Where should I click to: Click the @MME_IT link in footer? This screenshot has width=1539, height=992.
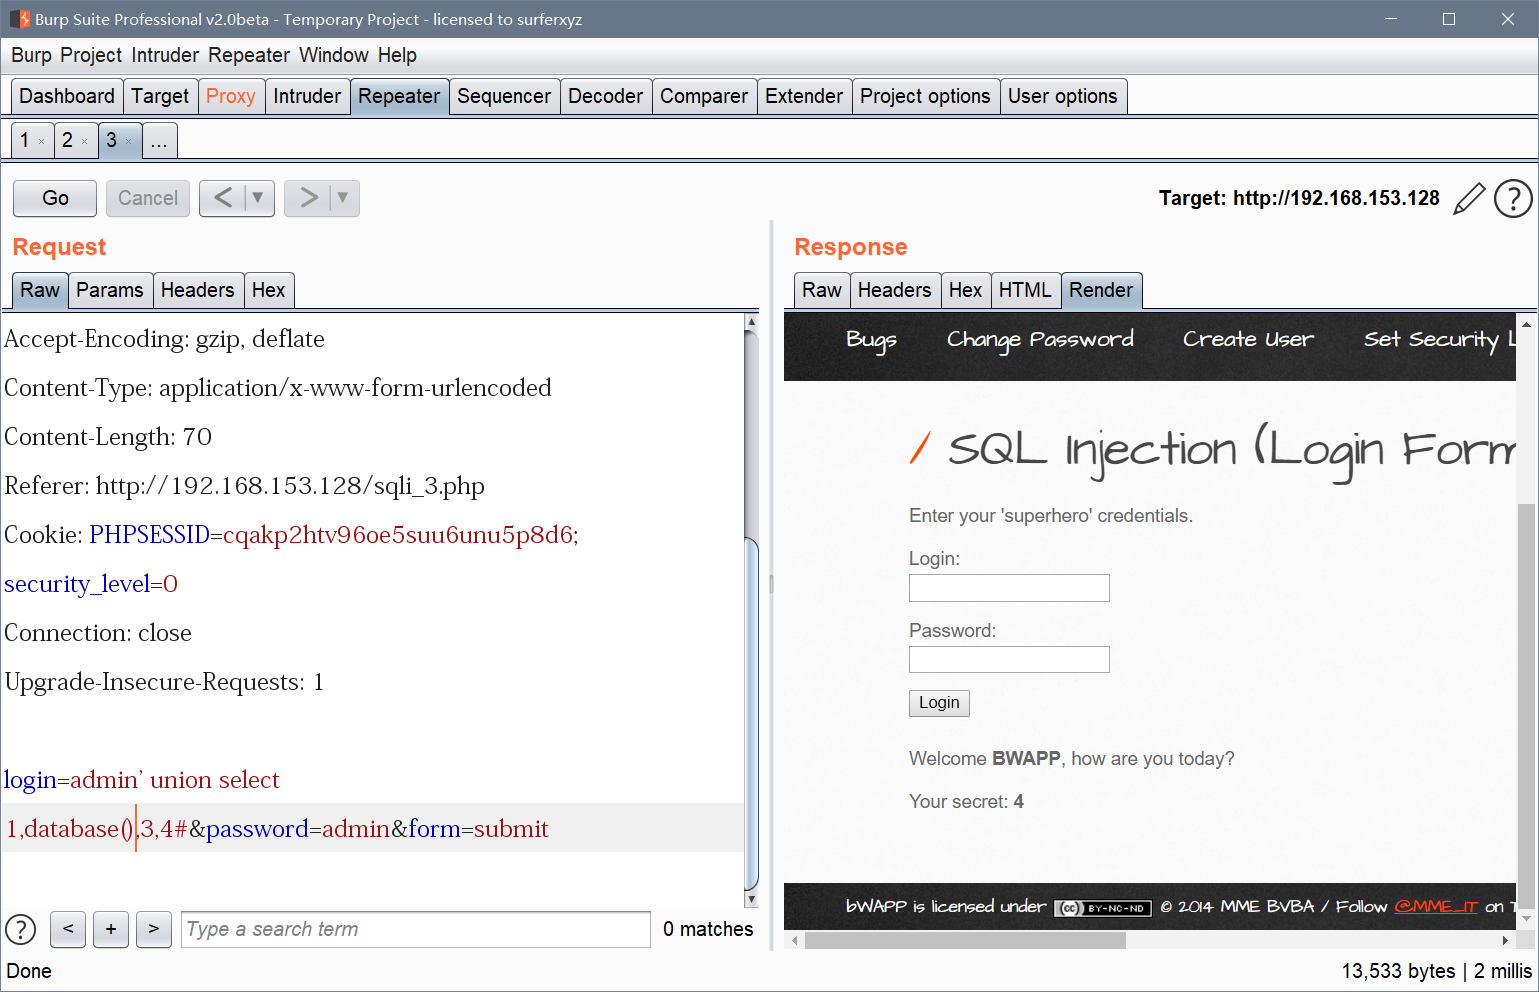pos(1435,906)
